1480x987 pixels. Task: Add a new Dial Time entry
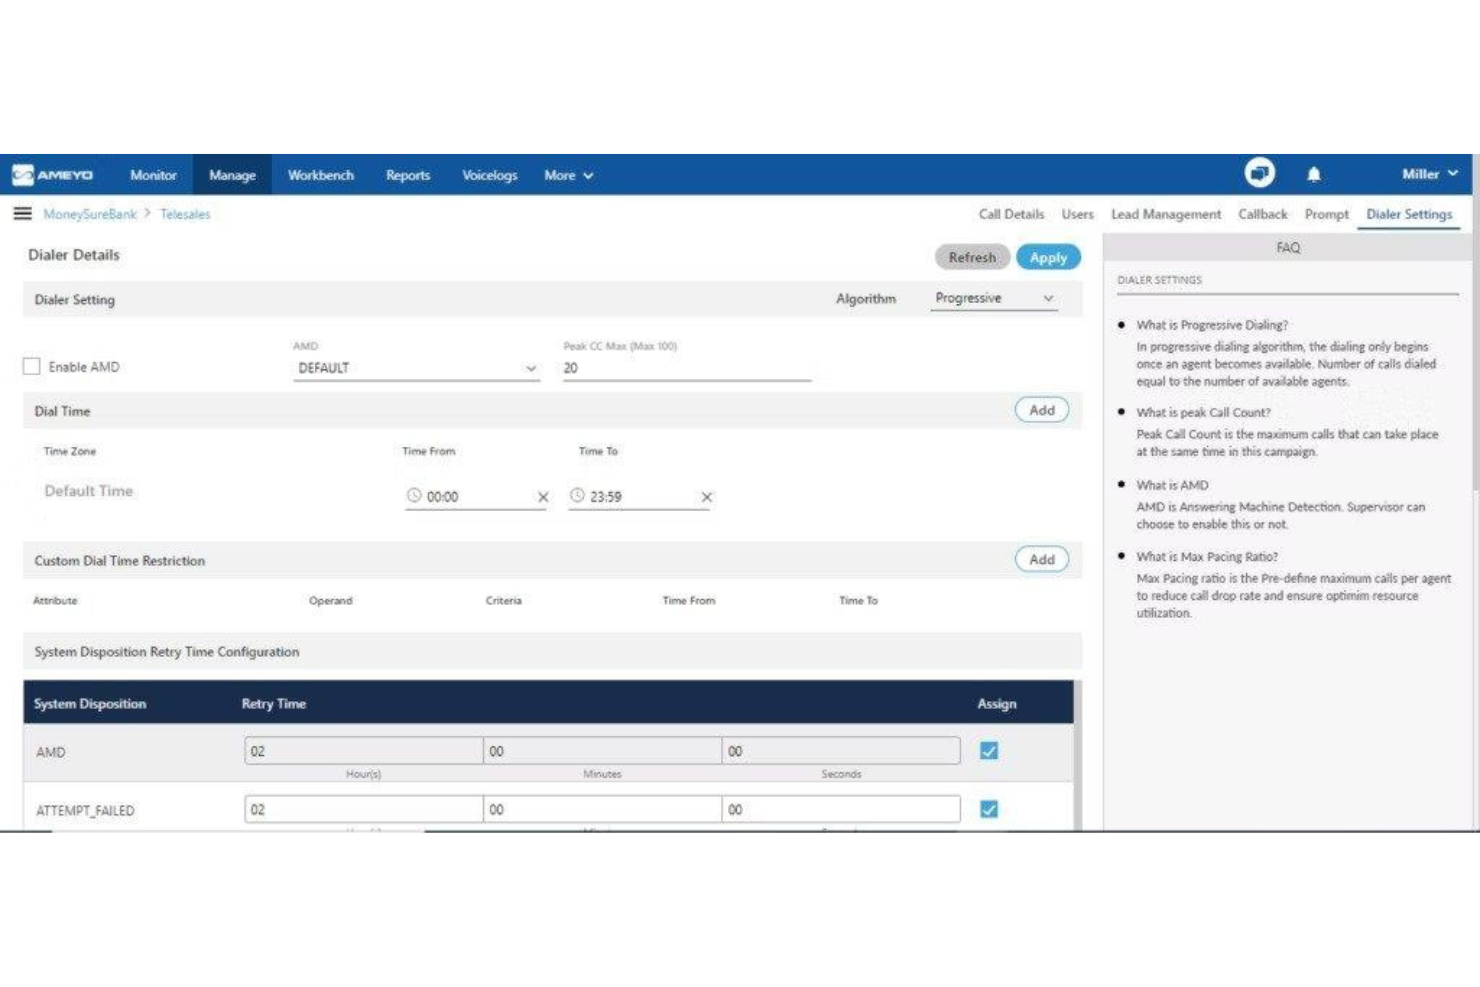pos(1041,410)
